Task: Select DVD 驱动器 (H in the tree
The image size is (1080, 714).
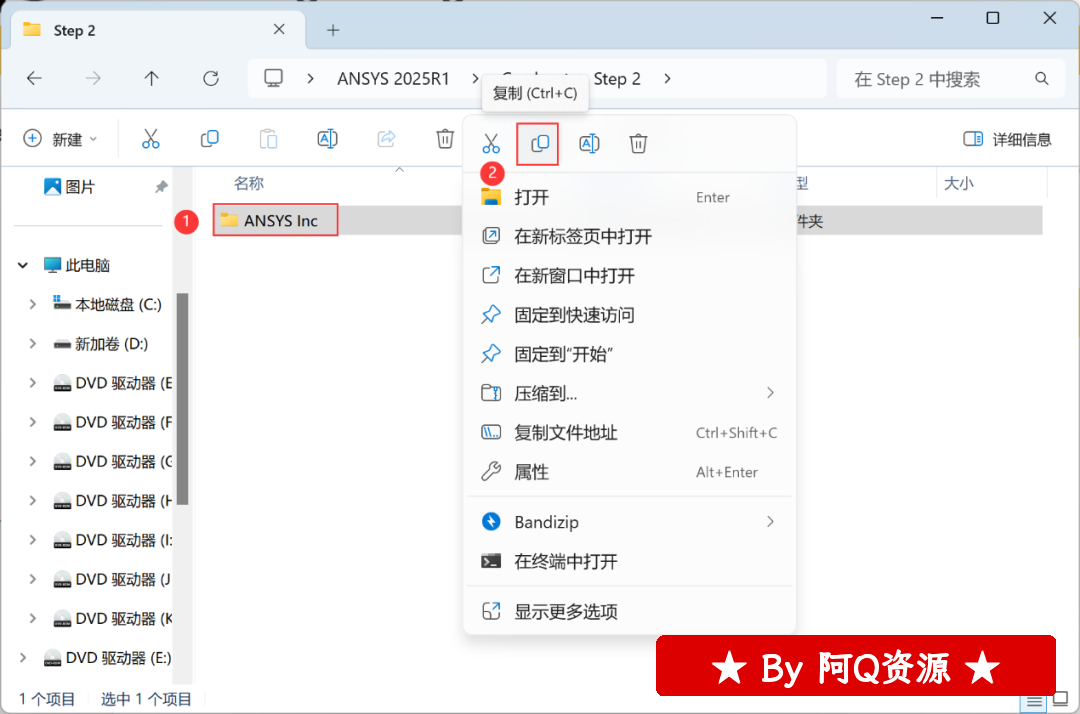Action: tap(113, 501)
